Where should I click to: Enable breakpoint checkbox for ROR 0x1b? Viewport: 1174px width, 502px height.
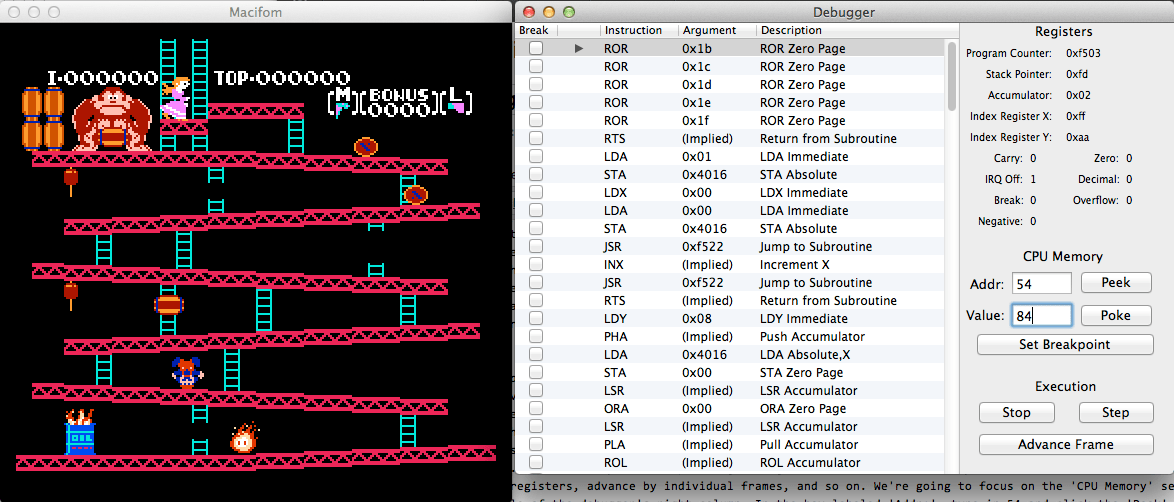[x=535, y=49]
